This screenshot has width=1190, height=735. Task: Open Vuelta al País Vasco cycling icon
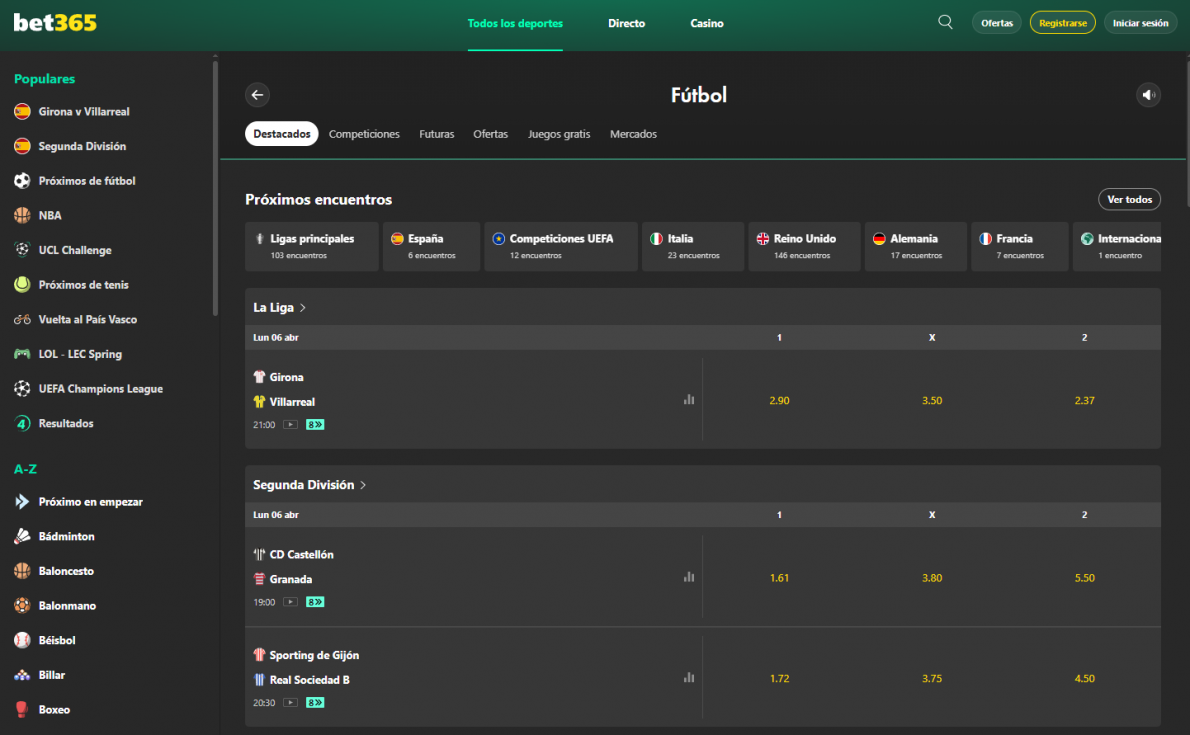[x=22, y=320]
